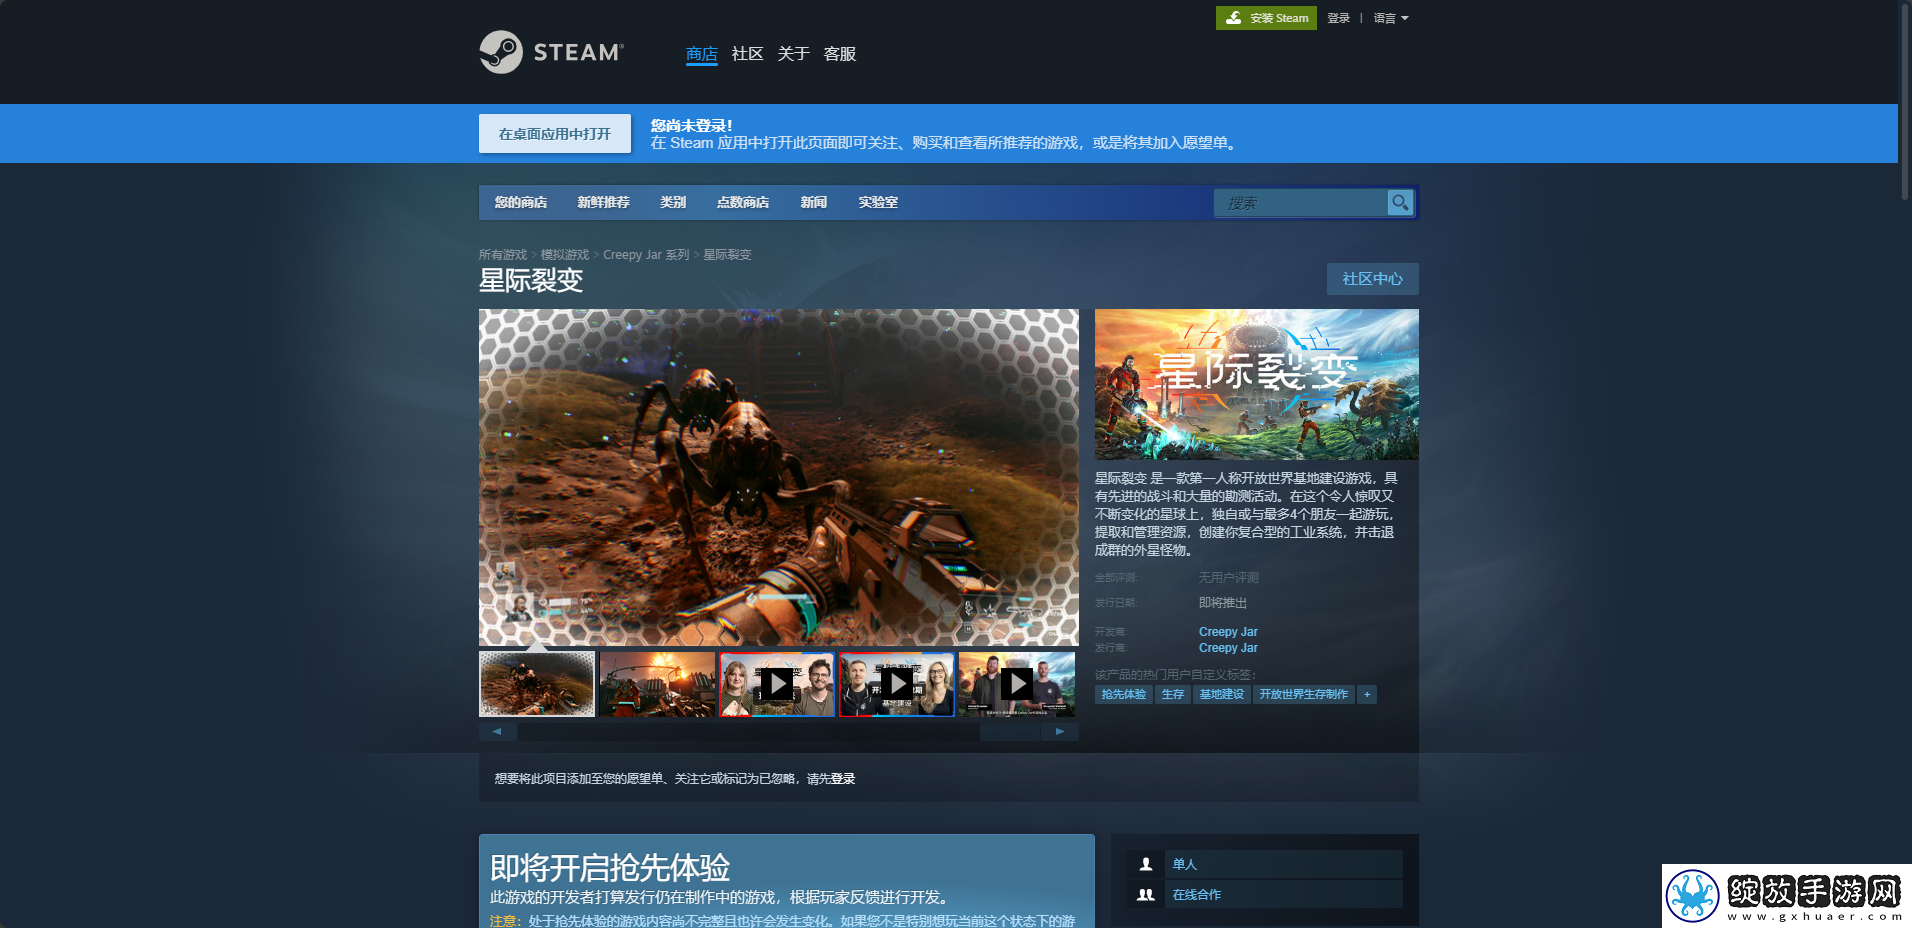Click the magnifier search icon
1912x928 pixels.
click(x=1400, y=203)
